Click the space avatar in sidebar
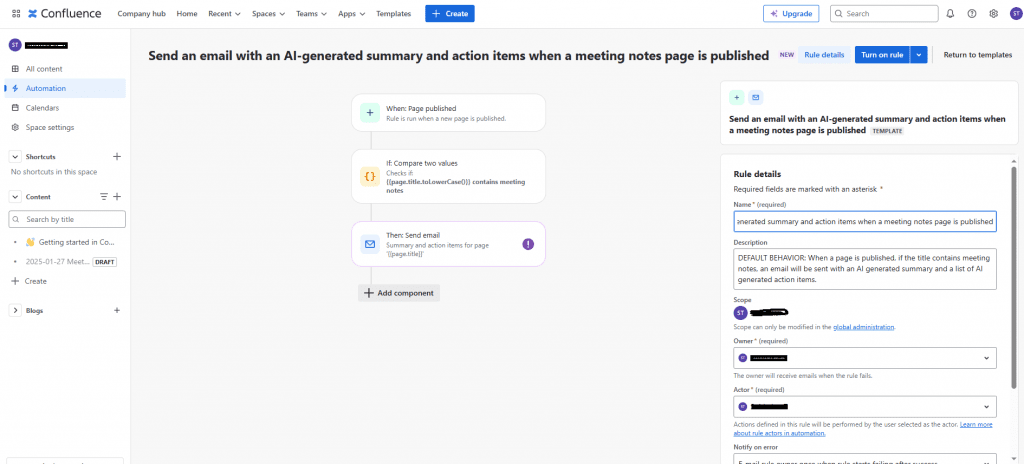1024x464 pixels. coord(14,45)
